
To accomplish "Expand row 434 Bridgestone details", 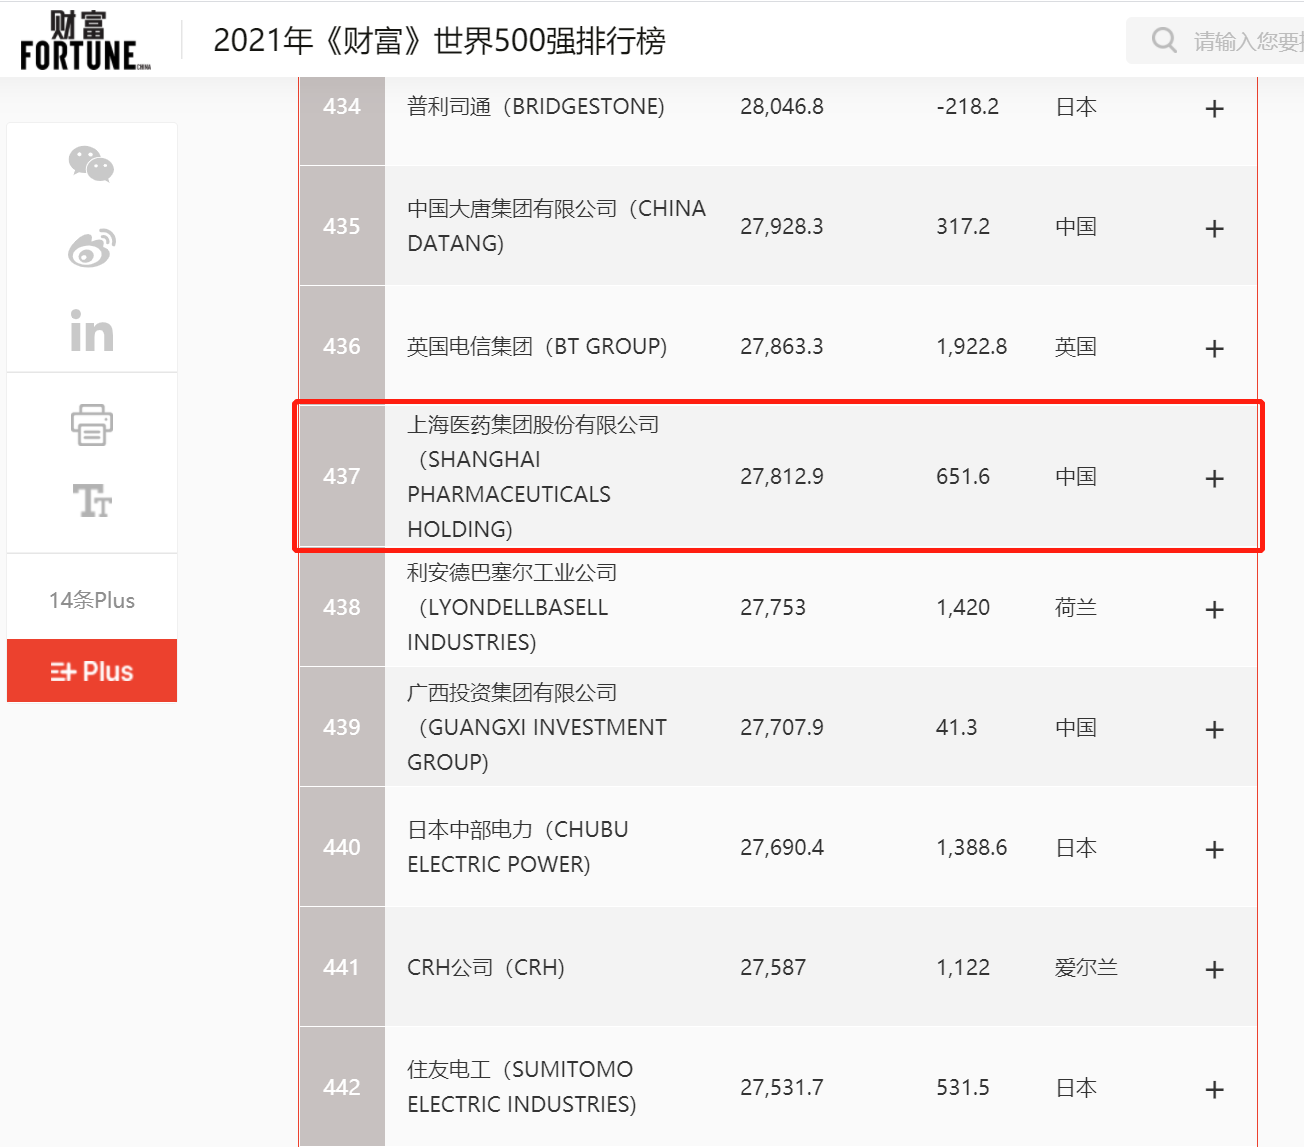I will click(x=1214, y=108).
